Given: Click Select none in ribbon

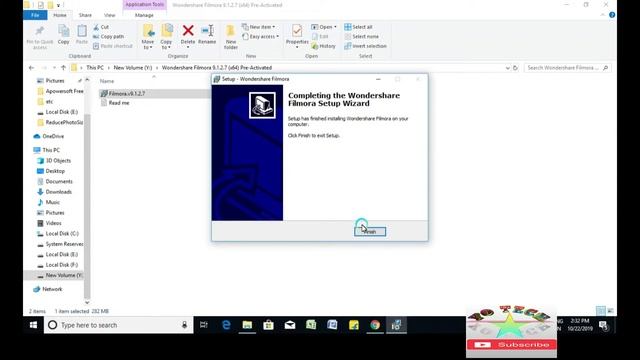Looking at the screenshot, I should pos(362,36).
